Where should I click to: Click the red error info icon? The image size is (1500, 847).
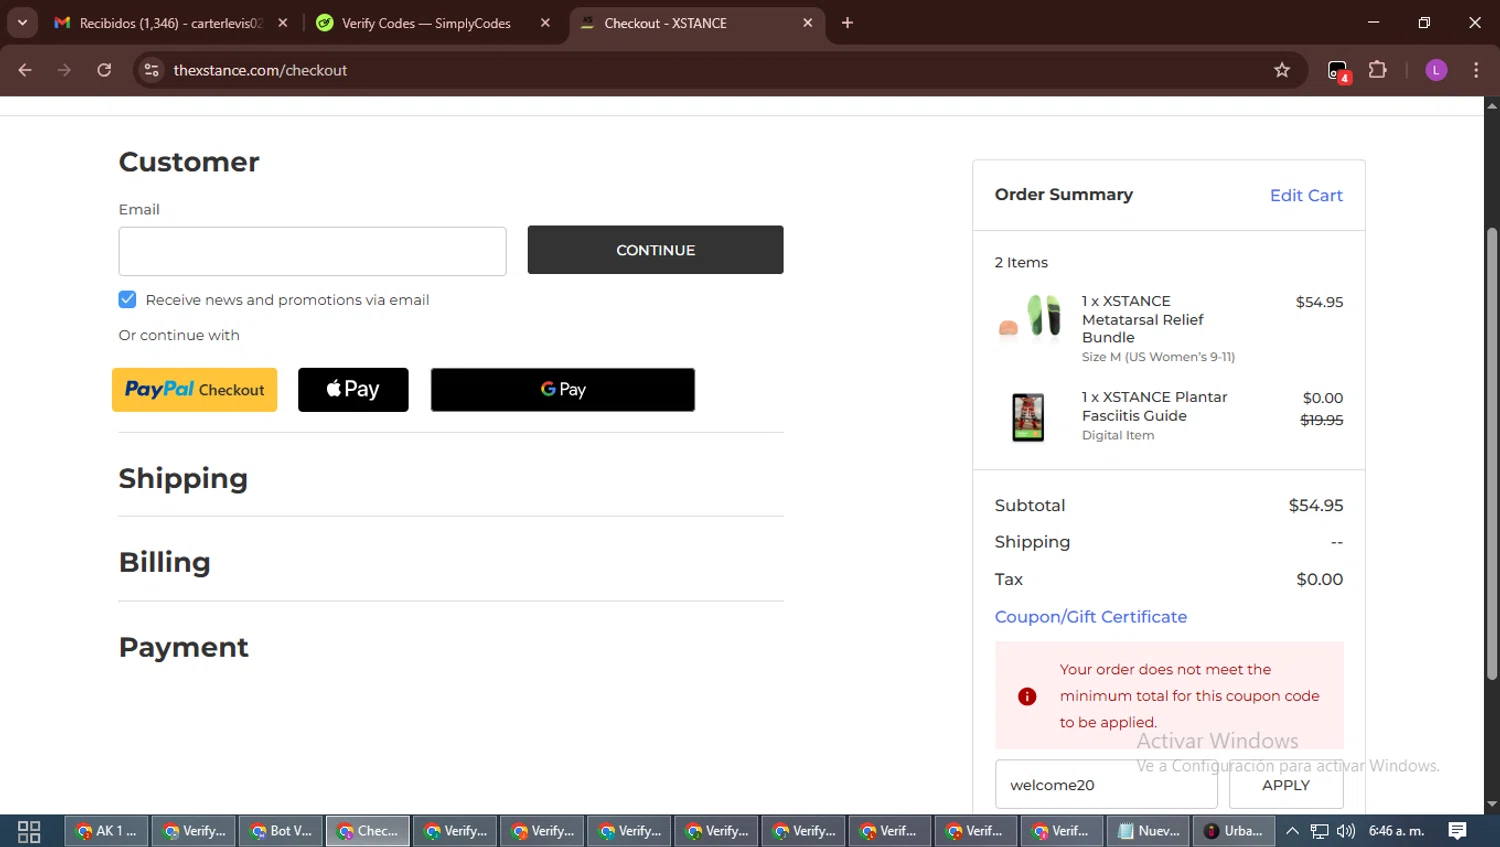tap(1027, 696)
